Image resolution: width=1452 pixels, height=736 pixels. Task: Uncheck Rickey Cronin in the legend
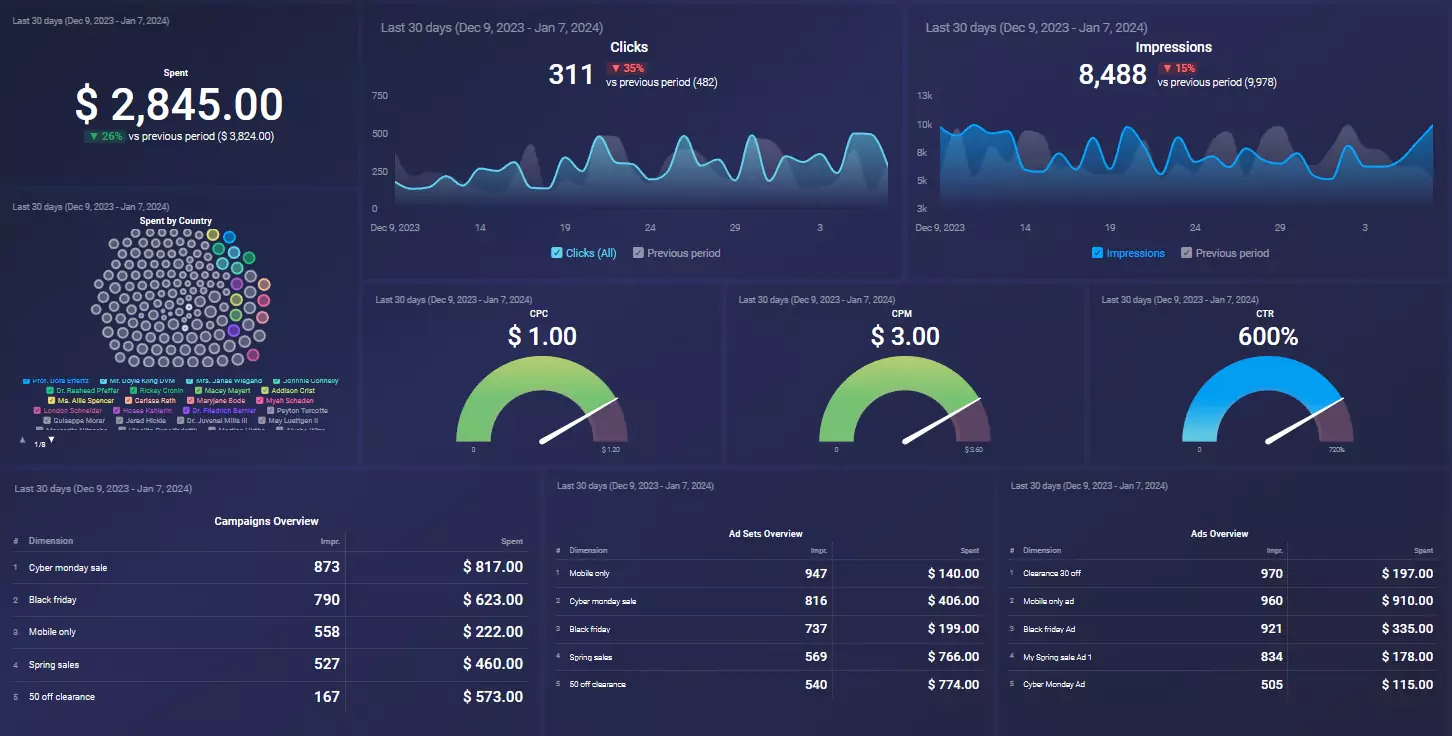pos(133,390)
